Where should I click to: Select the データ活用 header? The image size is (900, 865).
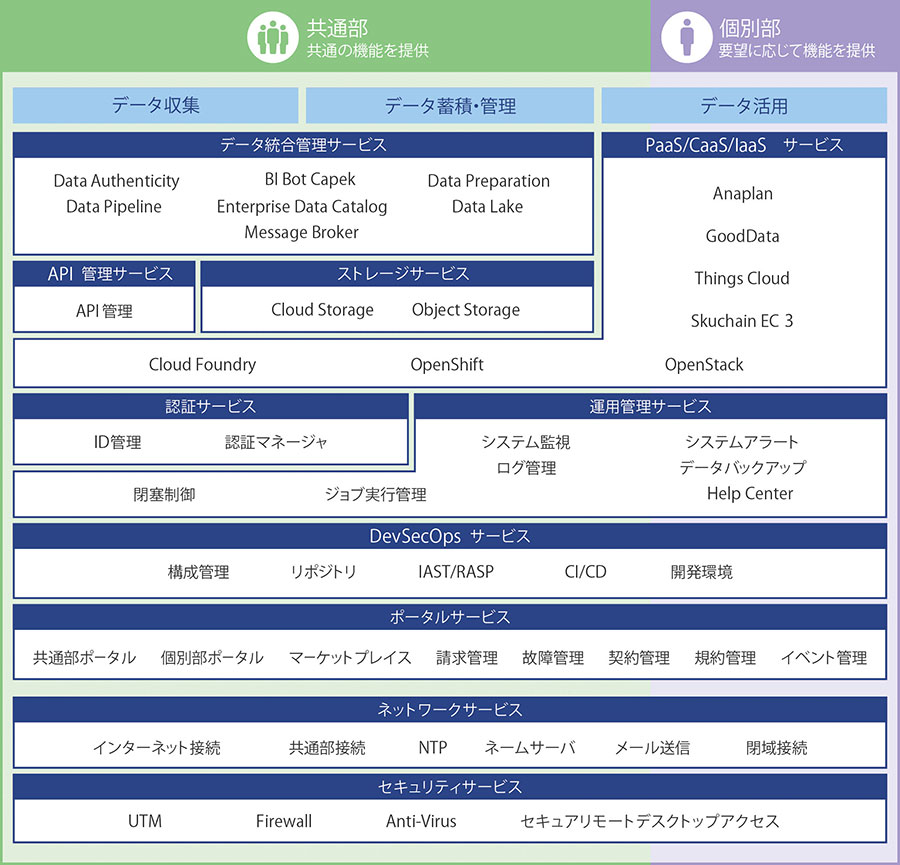744,106
